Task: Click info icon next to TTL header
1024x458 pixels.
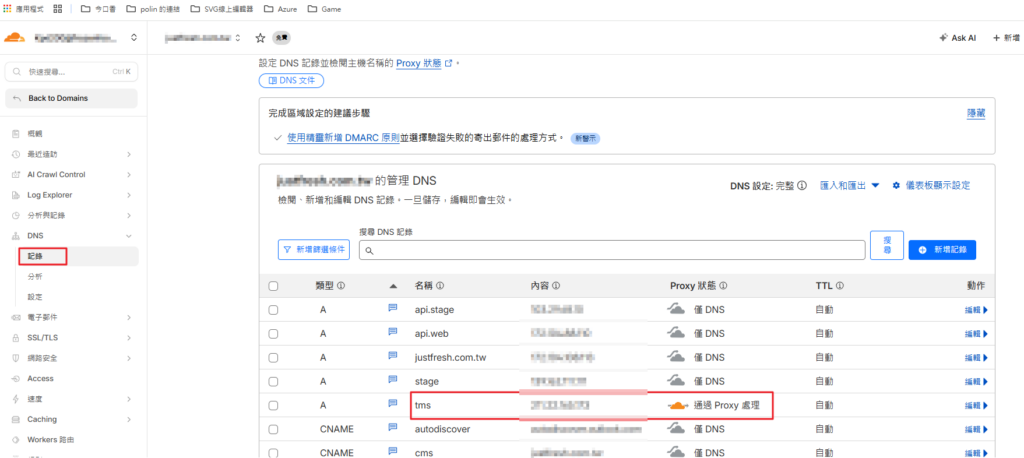Action: coord(840,286)
